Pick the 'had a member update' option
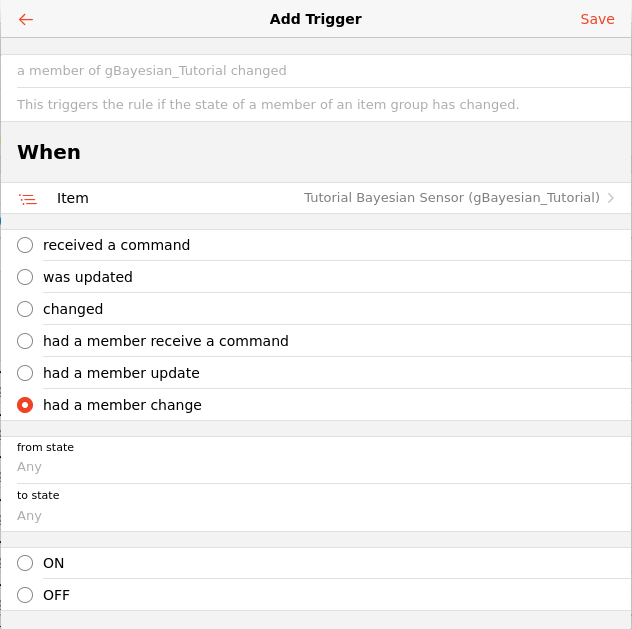632x629 pixels. [25, 373]
